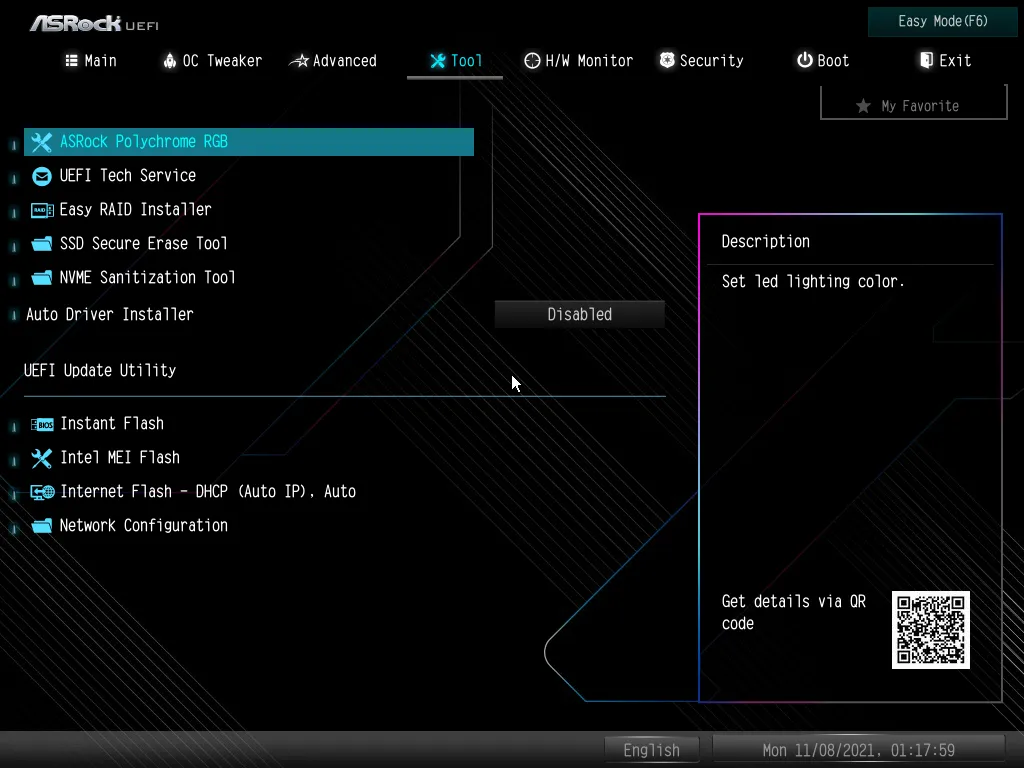Viewport: 1024px width, 768px height.
Task: Launch Internet Flash DHCP Auto option
Action: coord(208,492)
